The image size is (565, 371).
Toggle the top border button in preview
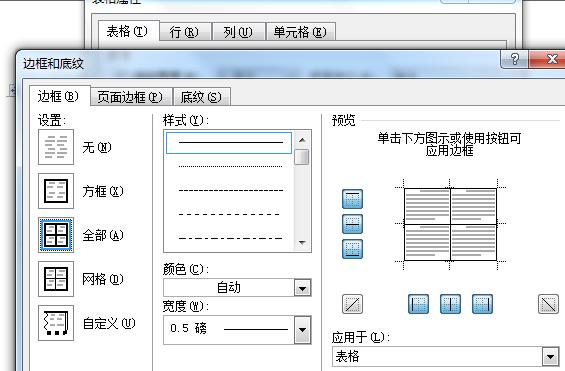[352, 199]
